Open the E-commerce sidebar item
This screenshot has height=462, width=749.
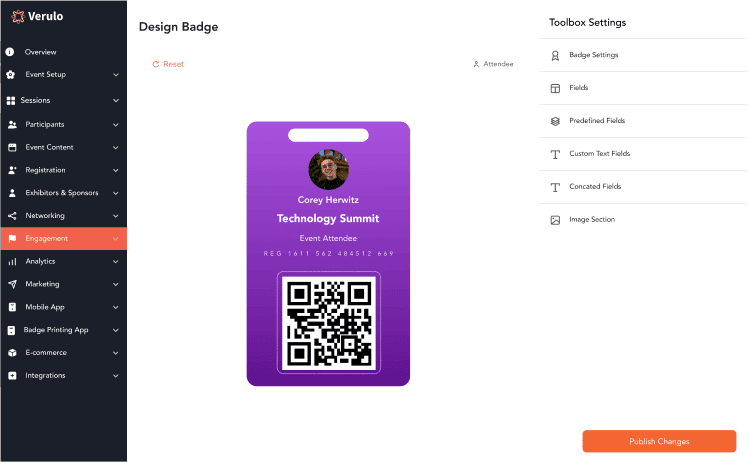point(64,353)
